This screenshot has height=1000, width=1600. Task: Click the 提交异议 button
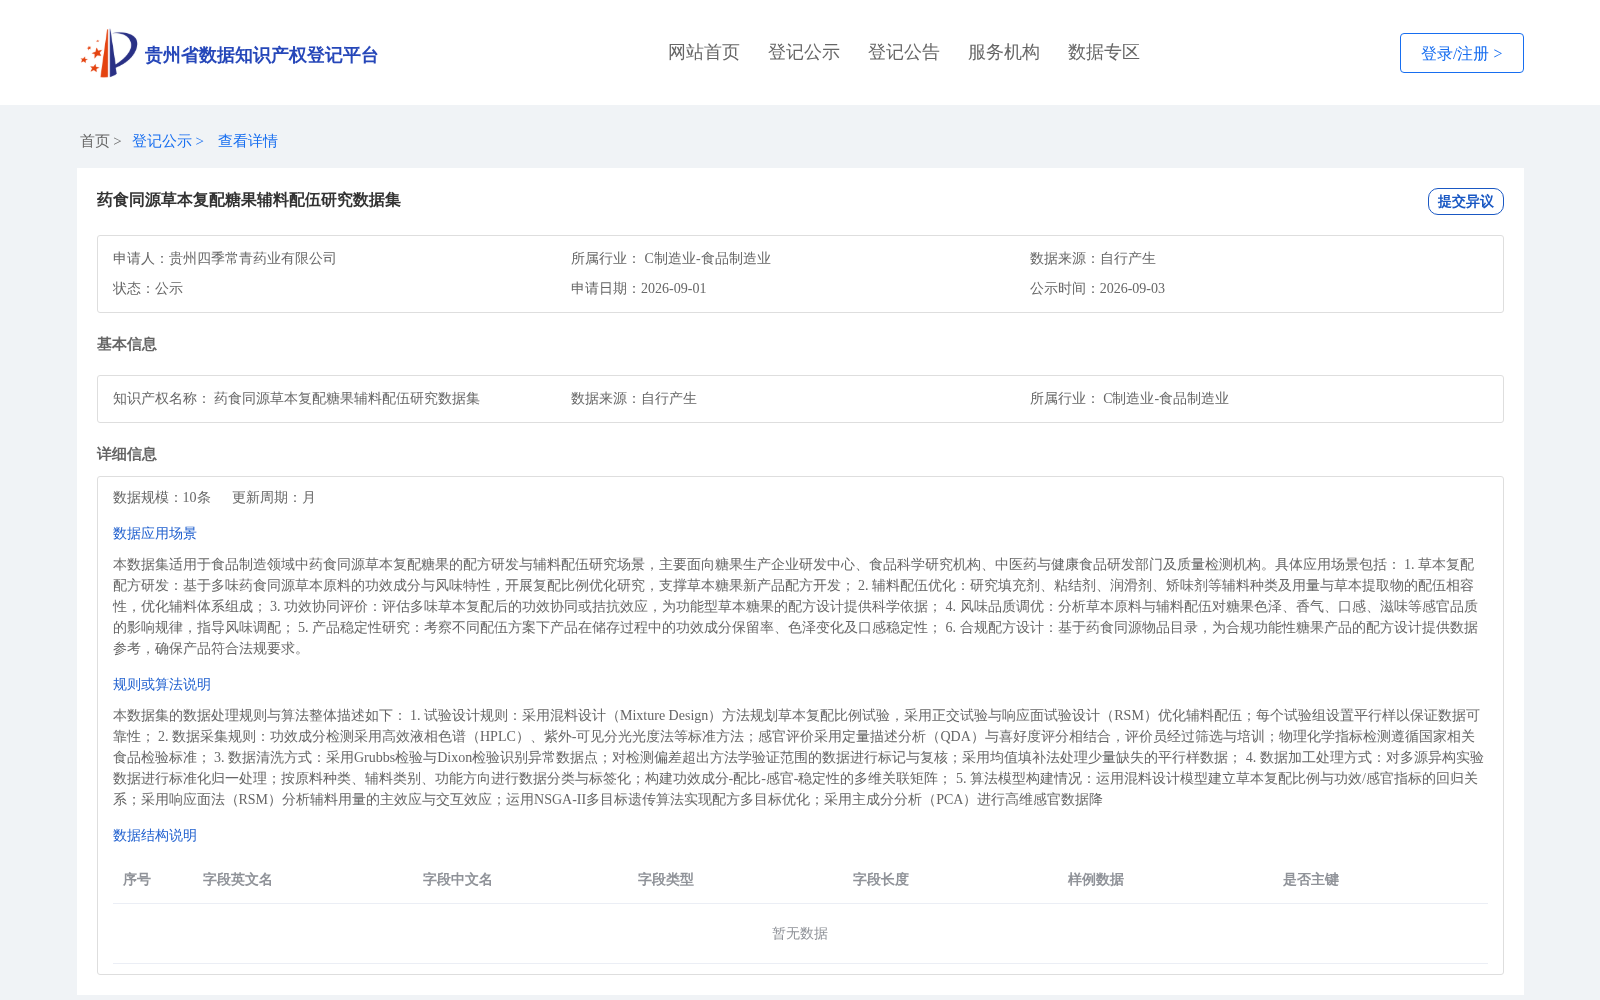1465,201
